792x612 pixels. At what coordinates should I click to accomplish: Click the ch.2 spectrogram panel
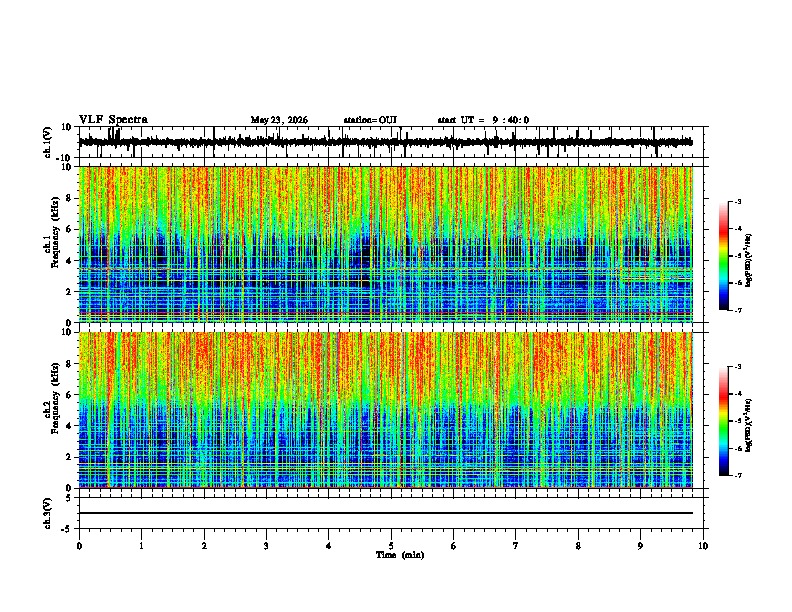386,410
